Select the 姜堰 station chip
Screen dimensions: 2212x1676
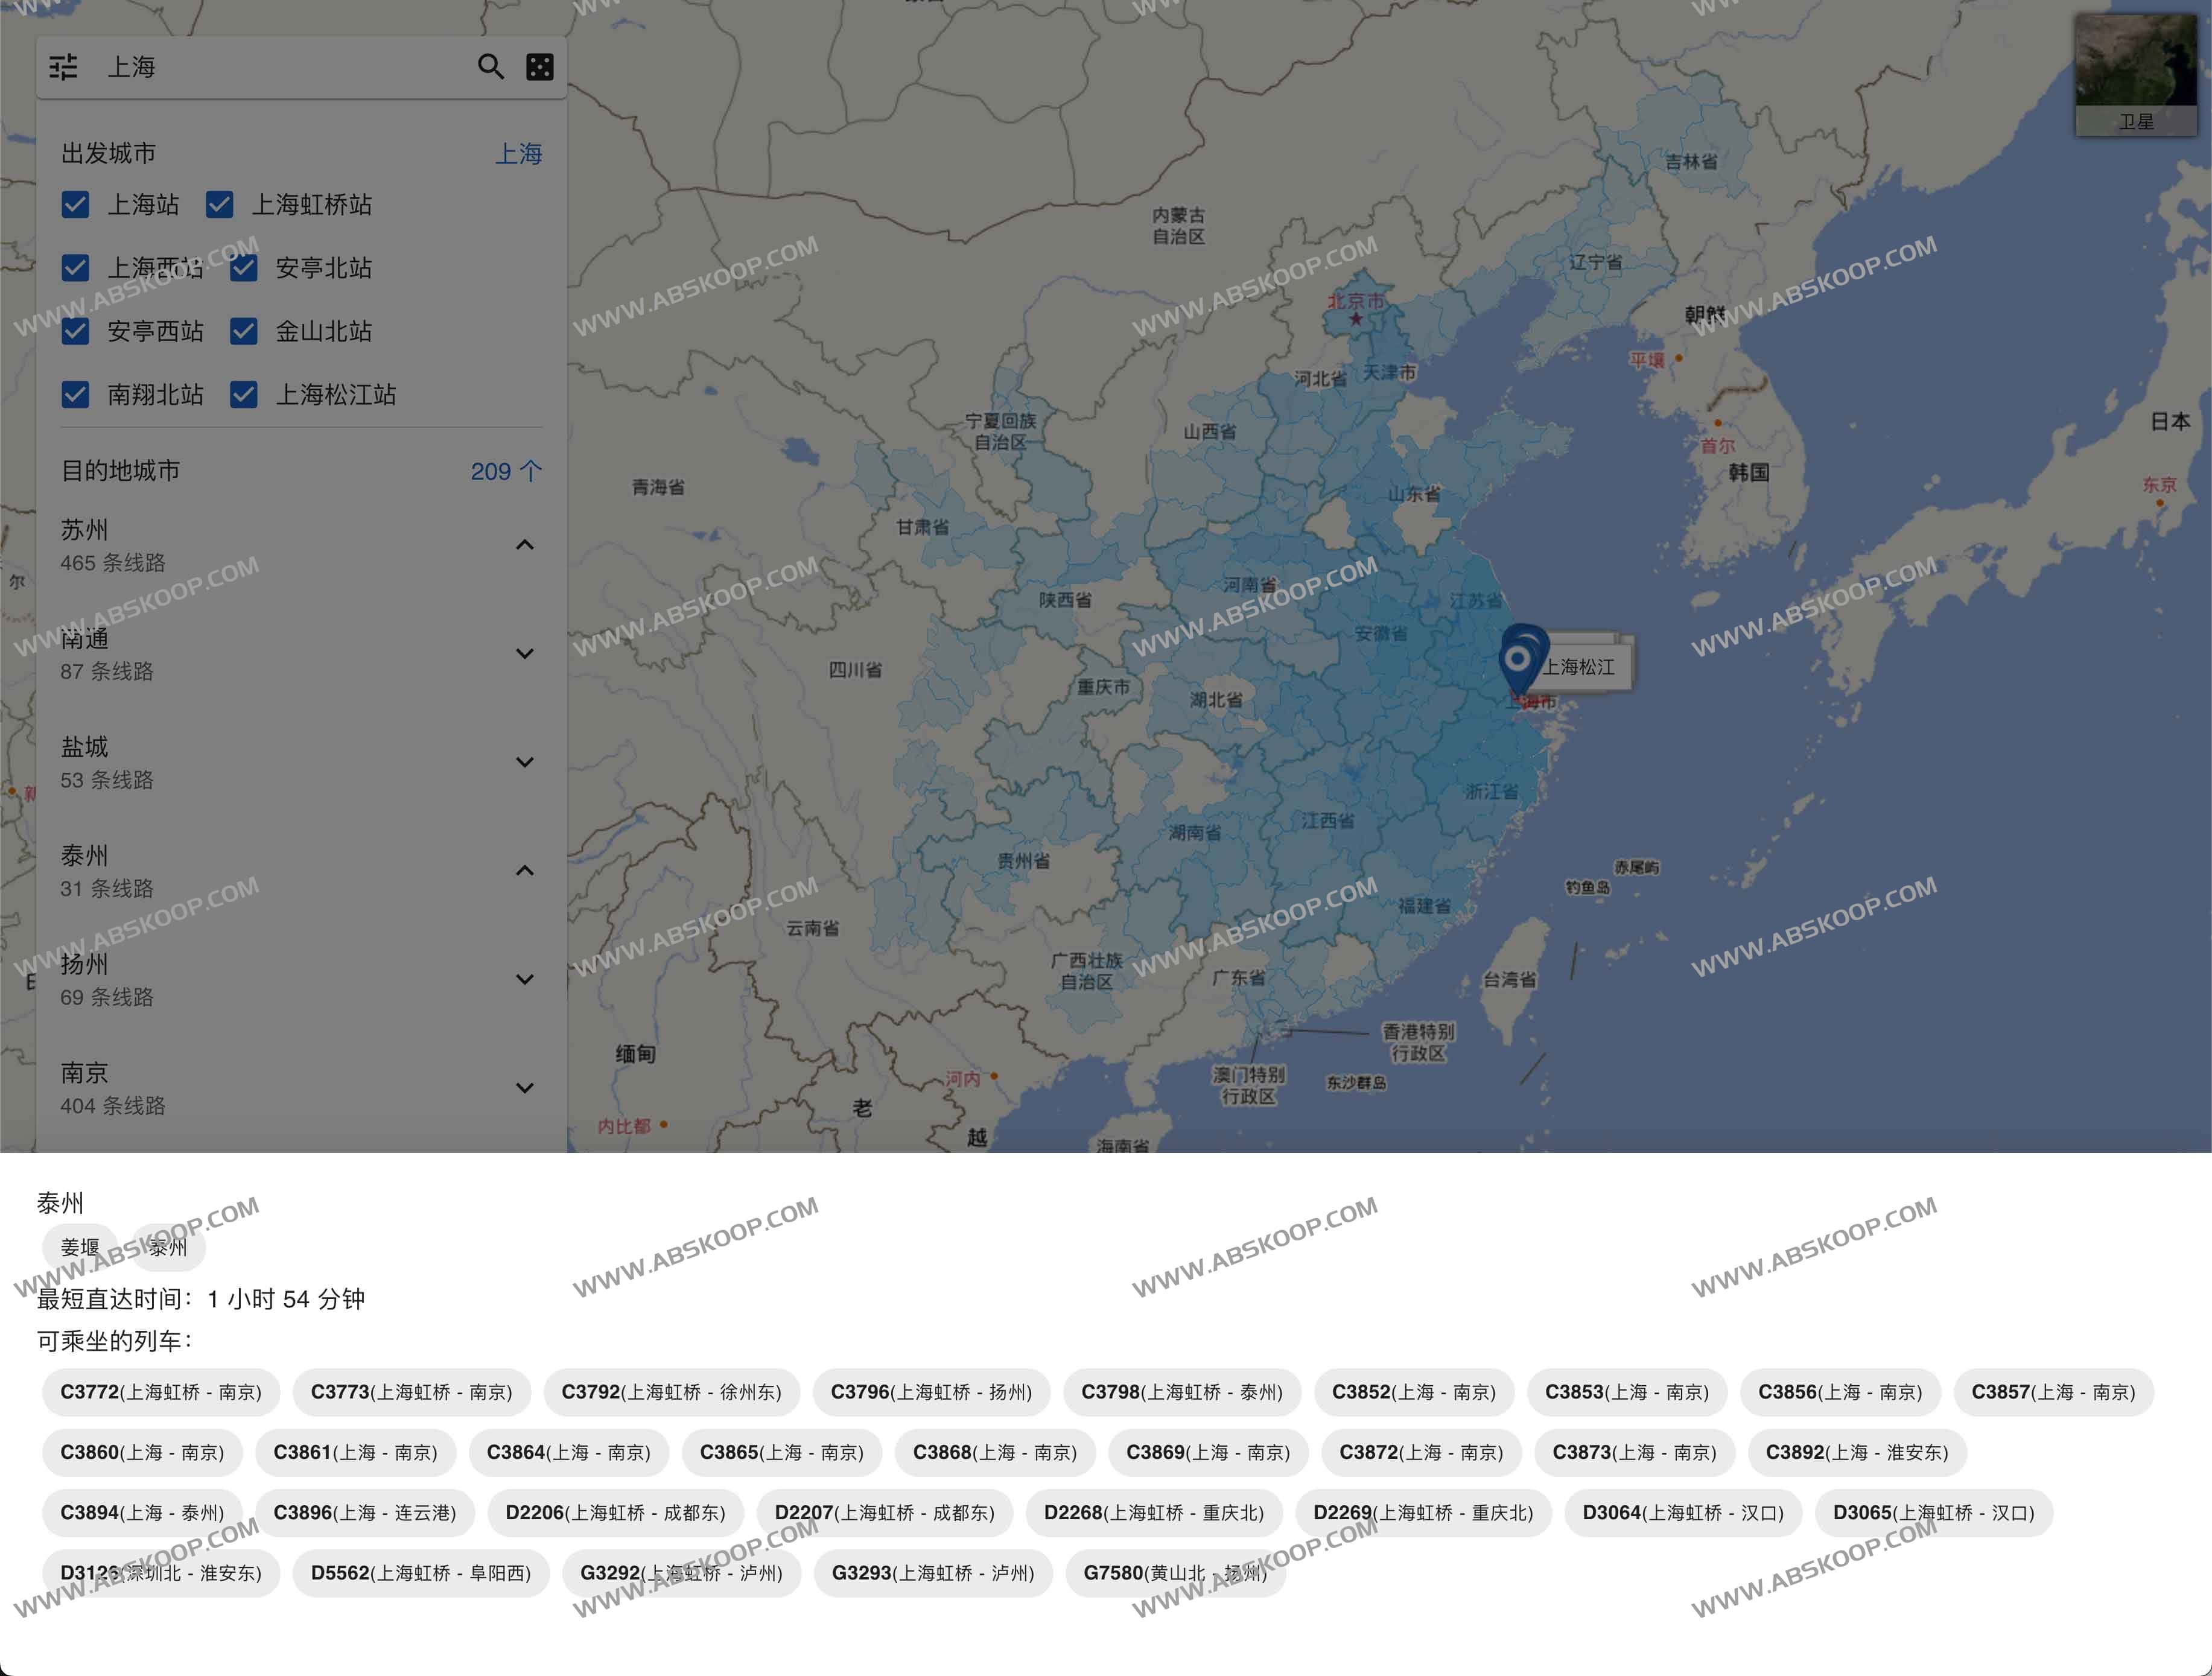80,1247
